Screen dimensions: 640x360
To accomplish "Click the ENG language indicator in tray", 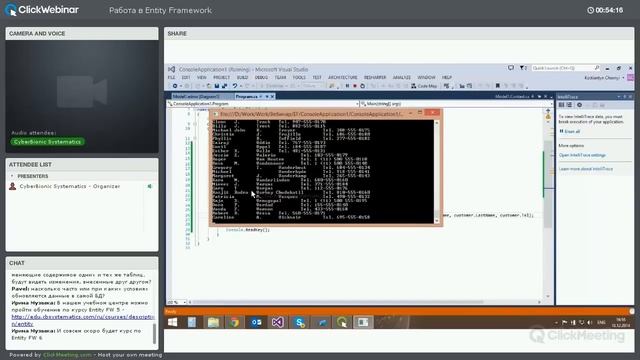I will pyautogui.click(x=602, y=322).
